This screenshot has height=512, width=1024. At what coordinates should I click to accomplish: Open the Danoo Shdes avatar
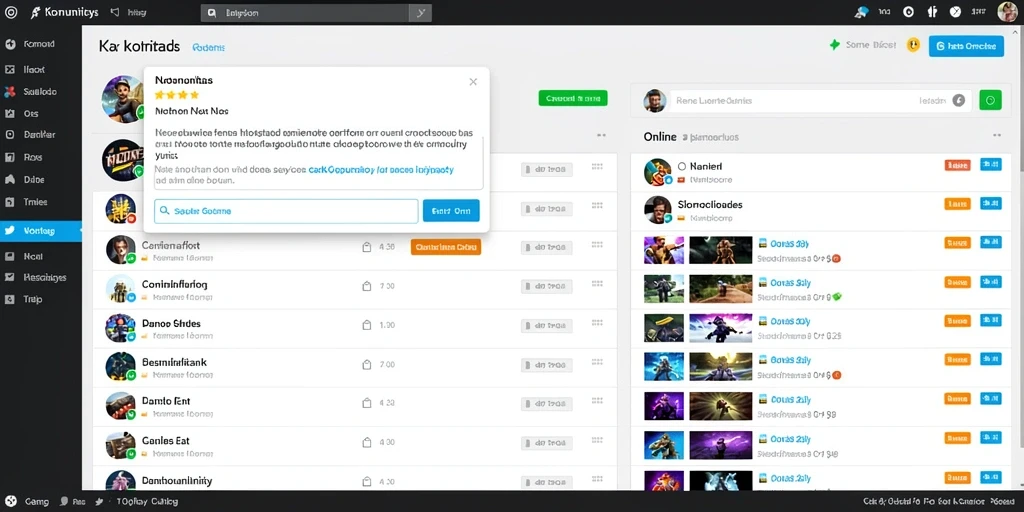click(x=121, y=327)
